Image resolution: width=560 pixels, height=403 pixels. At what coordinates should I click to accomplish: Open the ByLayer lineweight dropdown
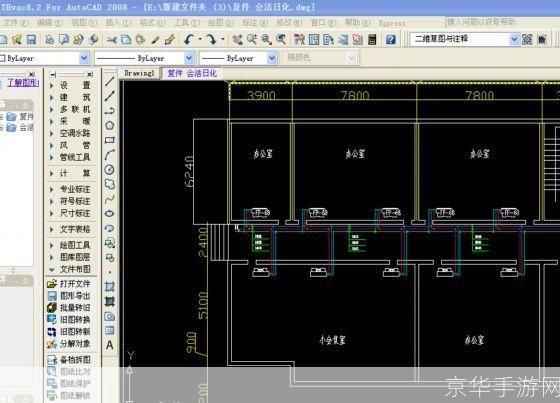tap(238, 58)
